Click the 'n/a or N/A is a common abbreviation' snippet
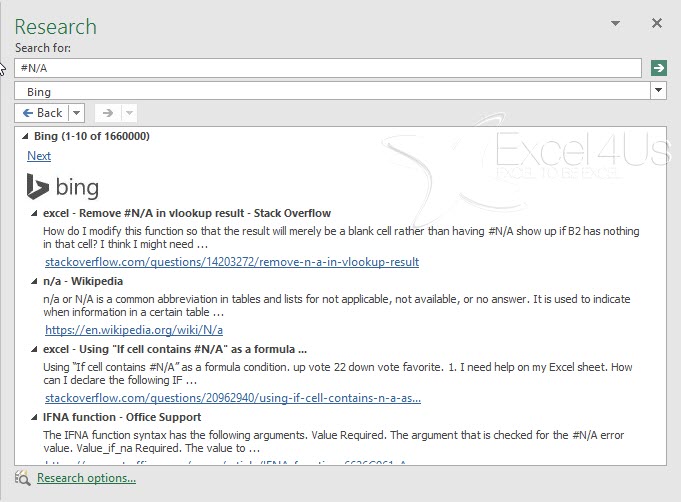This screenshot has width=681, height=502. (x=337, y=306)
